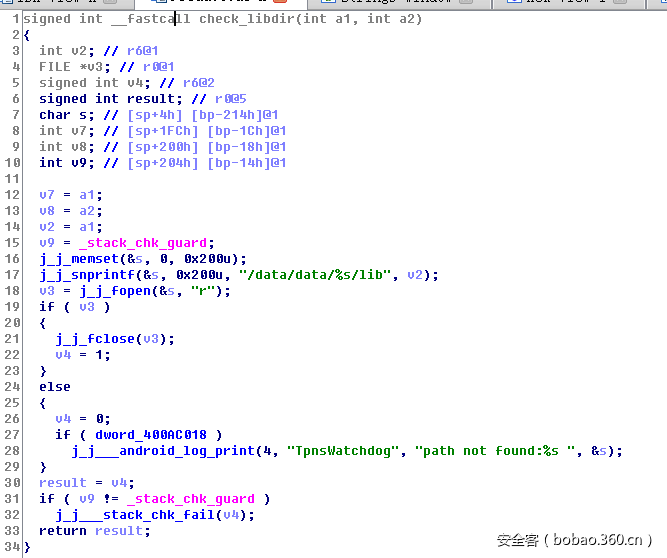The height and width of the screenshot is (558, 667).
Task: Click the 'return result;' statement
Action: pos(94,531)
